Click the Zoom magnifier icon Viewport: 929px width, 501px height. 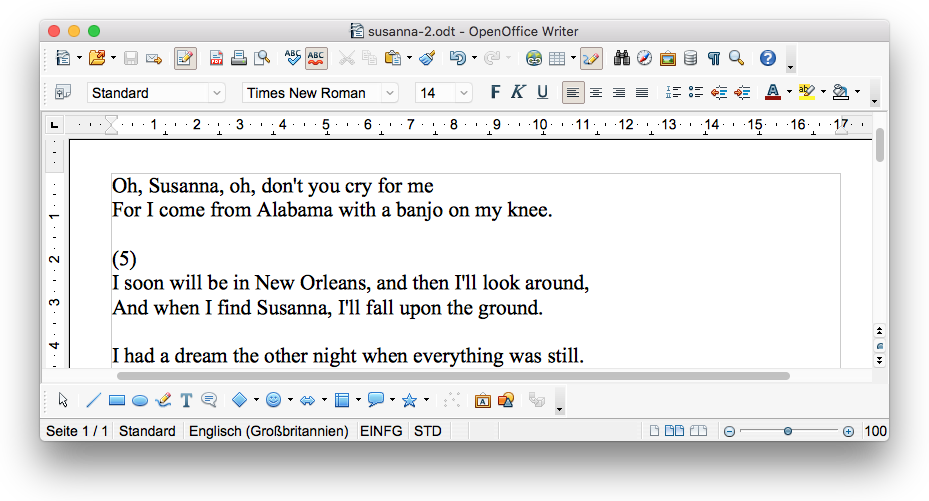pyautogui.click(x=736, y=58)
